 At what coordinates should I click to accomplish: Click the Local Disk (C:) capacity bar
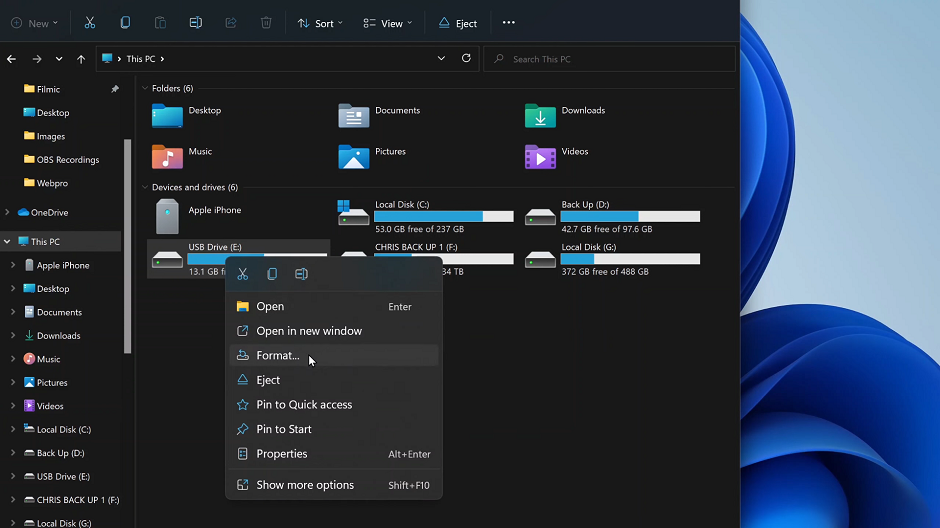444,216
